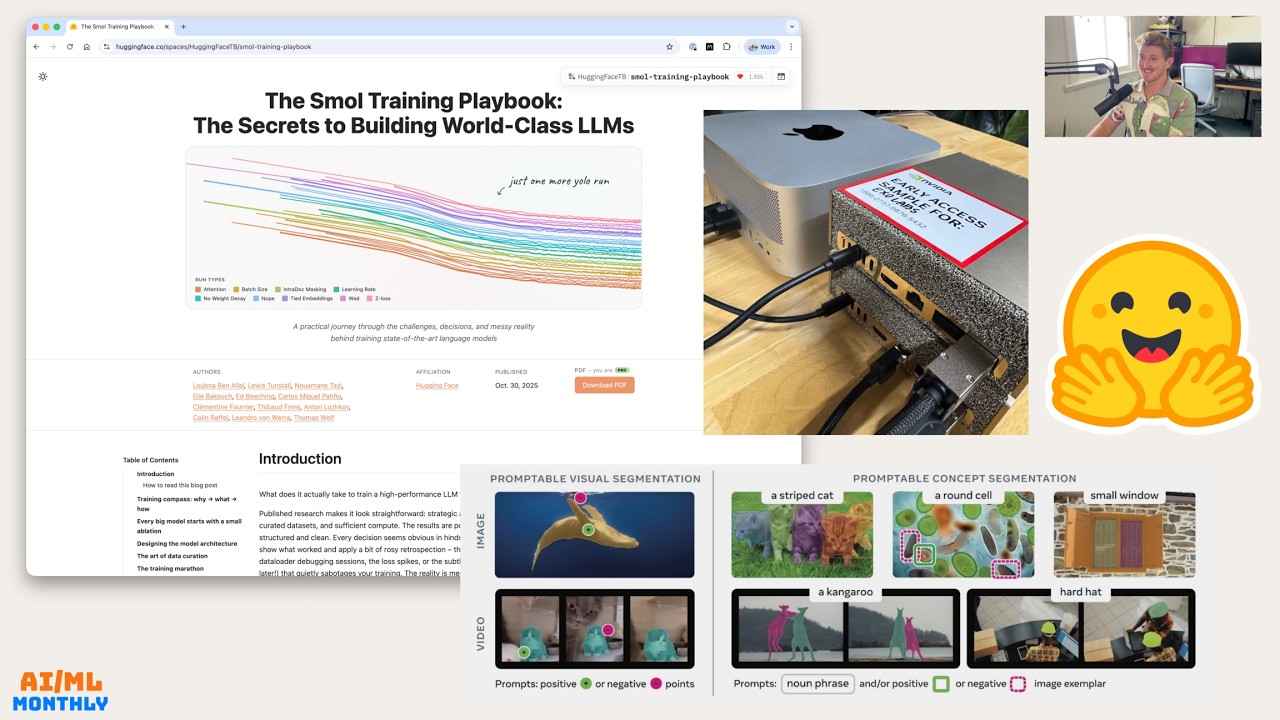The width and height of the screenshot is (1280, 720).
Task: Jump to How to read this blog post
Action: pyautogui.click(x=180, y=485)
